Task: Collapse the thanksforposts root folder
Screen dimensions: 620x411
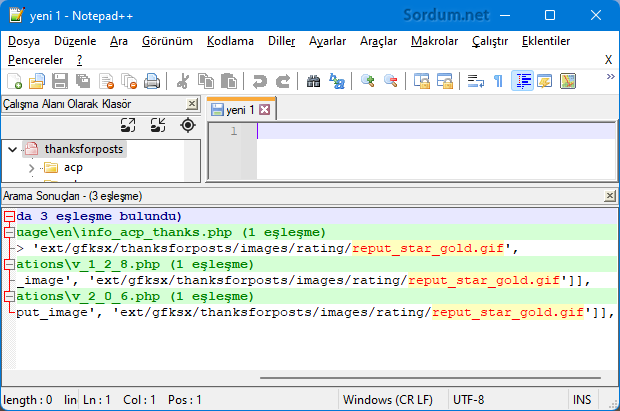Action: click(12, 150)
